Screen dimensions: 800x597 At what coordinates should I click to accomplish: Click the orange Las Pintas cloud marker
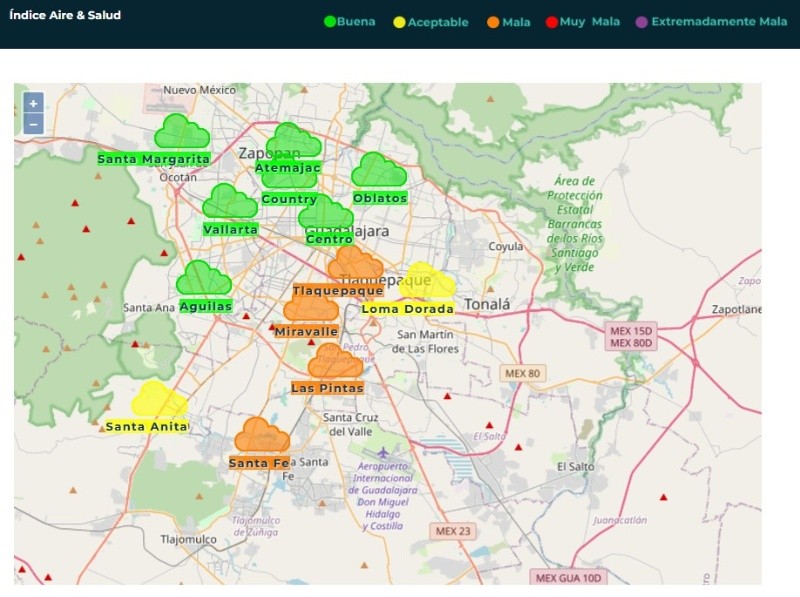pos(335,362)
